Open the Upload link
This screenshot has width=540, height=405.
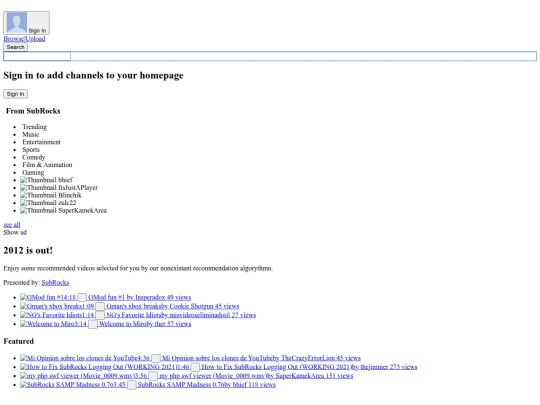point(35,39)
